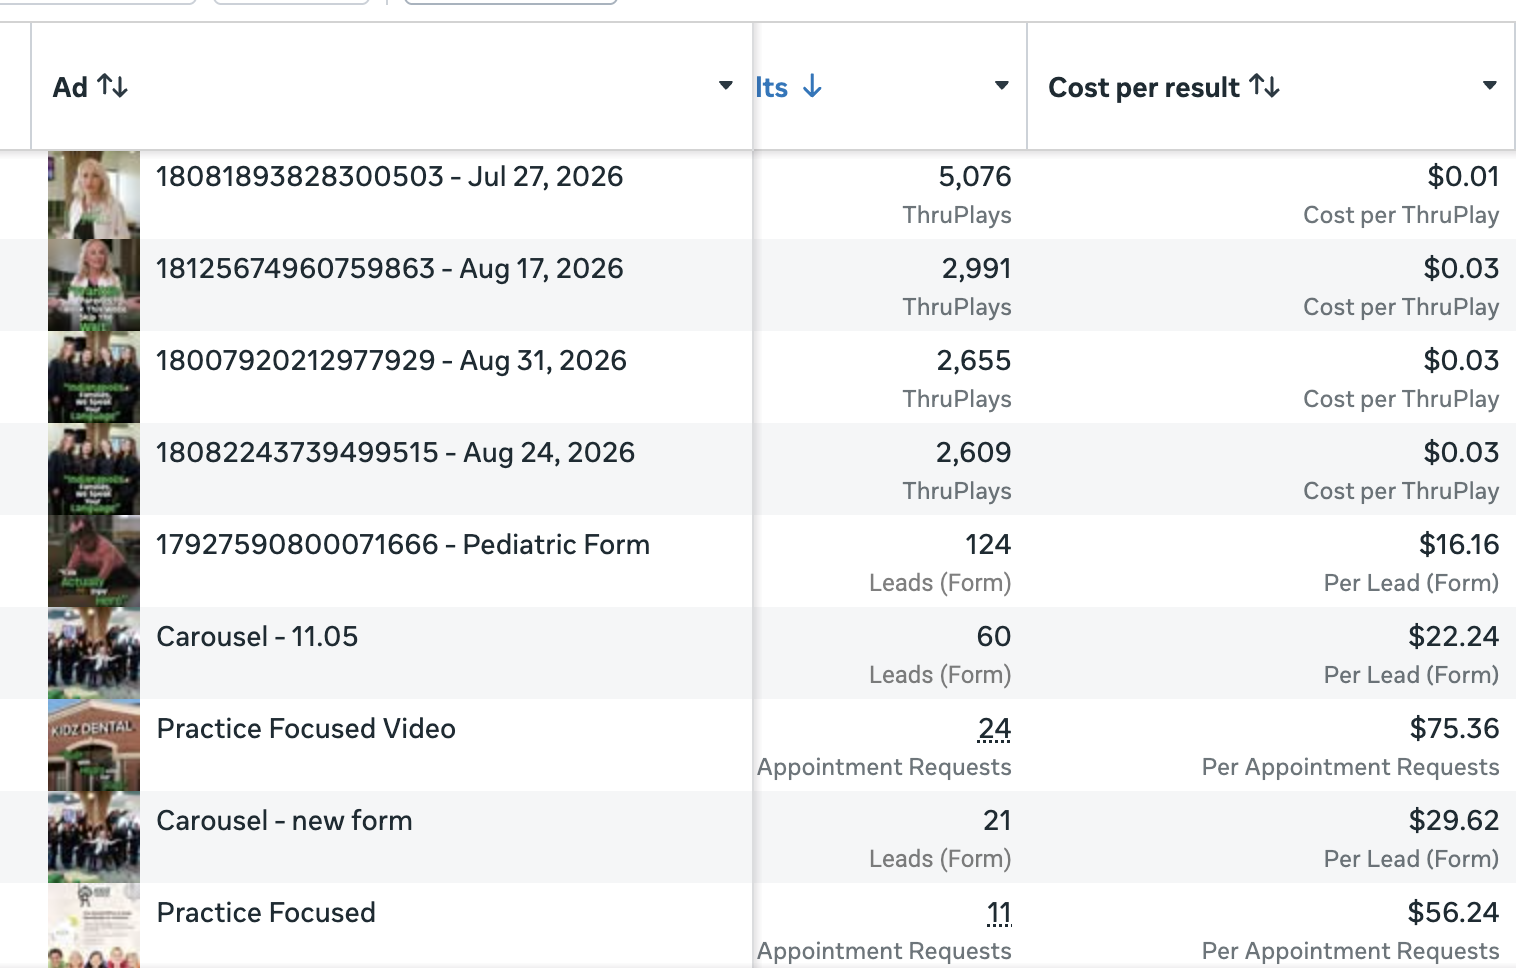The height and width of the screenshot is (968, 1516).
Task: Open thumbnail for the Aug 31, 2026 ad
Action: (x=94, y=377)
